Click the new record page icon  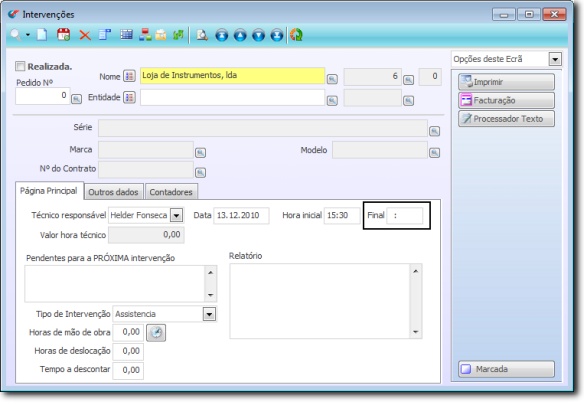[x=42, y=35]
